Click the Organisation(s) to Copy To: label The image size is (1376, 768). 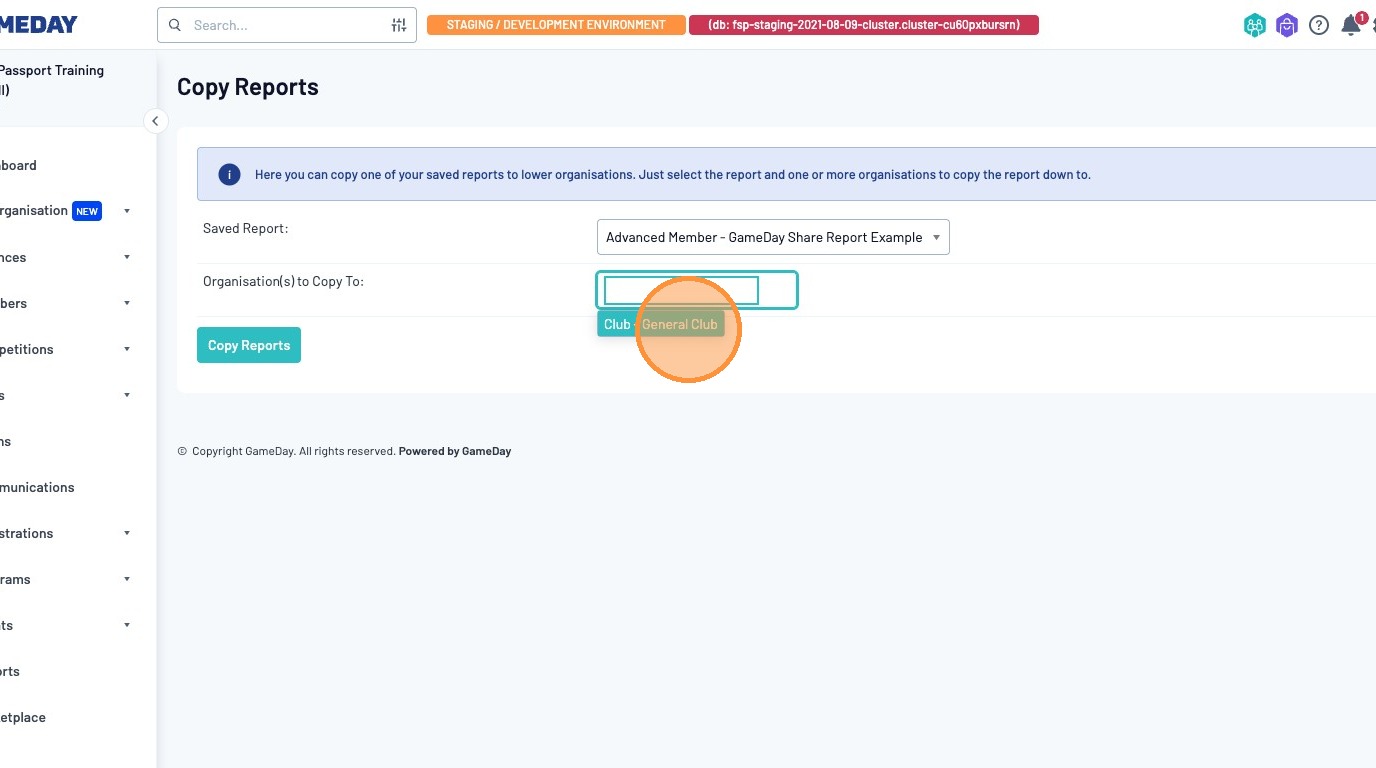pyautogui.click(x=283, y=281)
